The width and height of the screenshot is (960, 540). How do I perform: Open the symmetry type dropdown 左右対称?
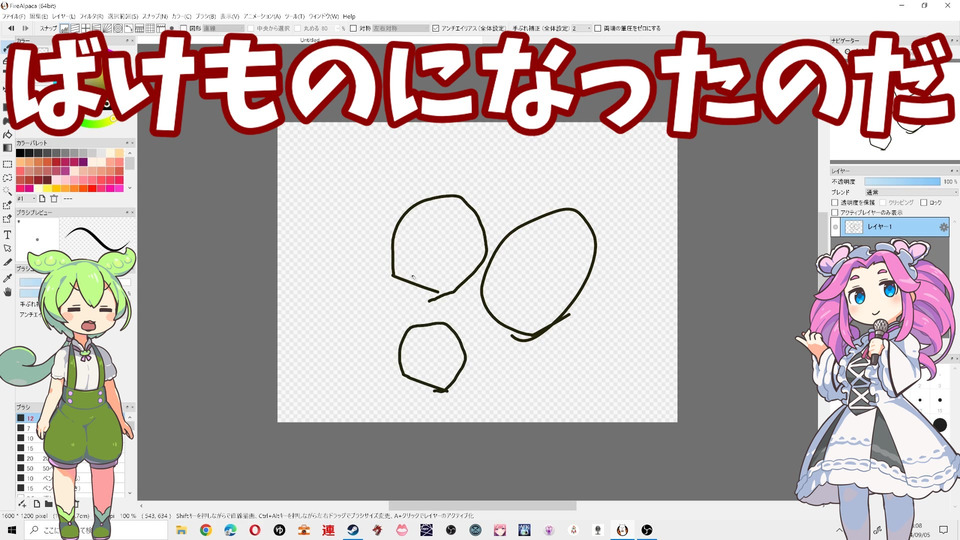tap(400, 28)
